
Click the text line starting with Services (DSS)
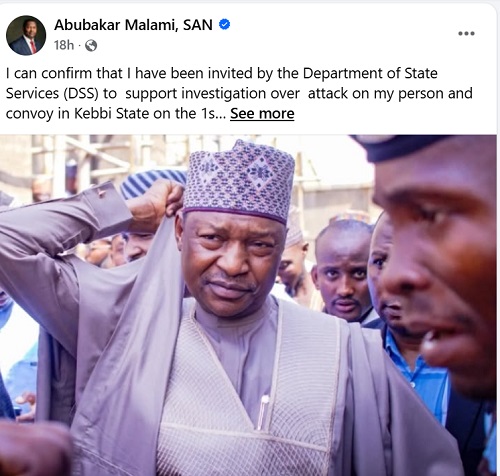[239, 94]
